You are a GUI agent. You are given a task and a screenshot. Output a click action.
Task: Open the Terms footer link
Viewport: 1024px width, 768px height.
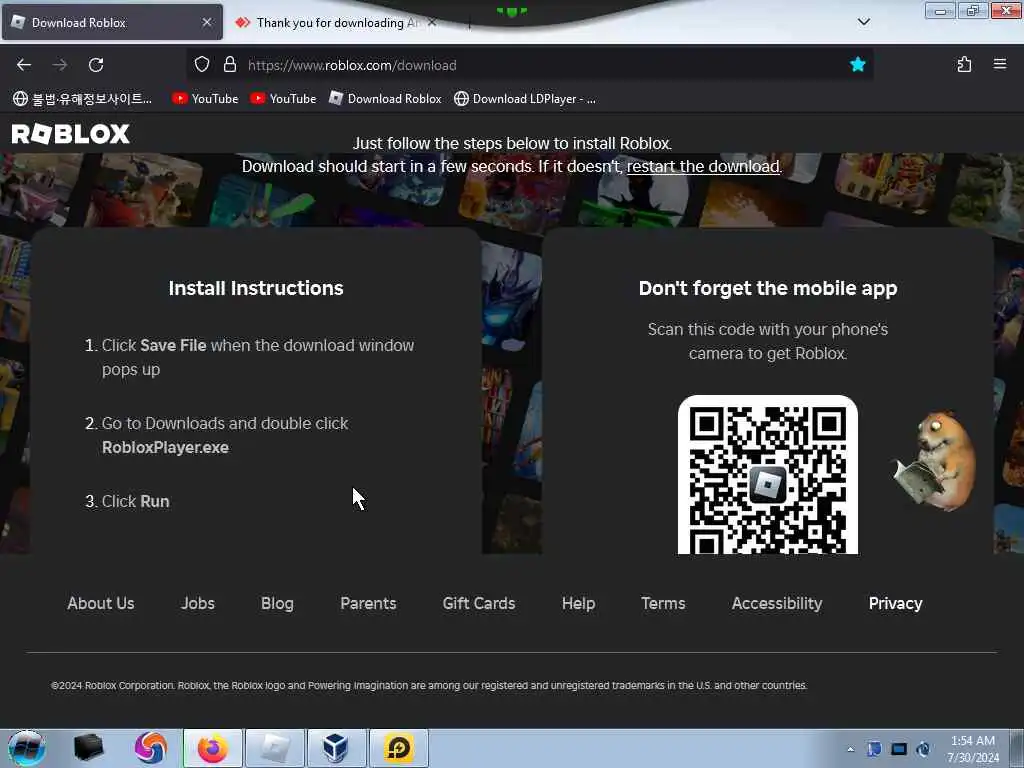pos(663,603)
